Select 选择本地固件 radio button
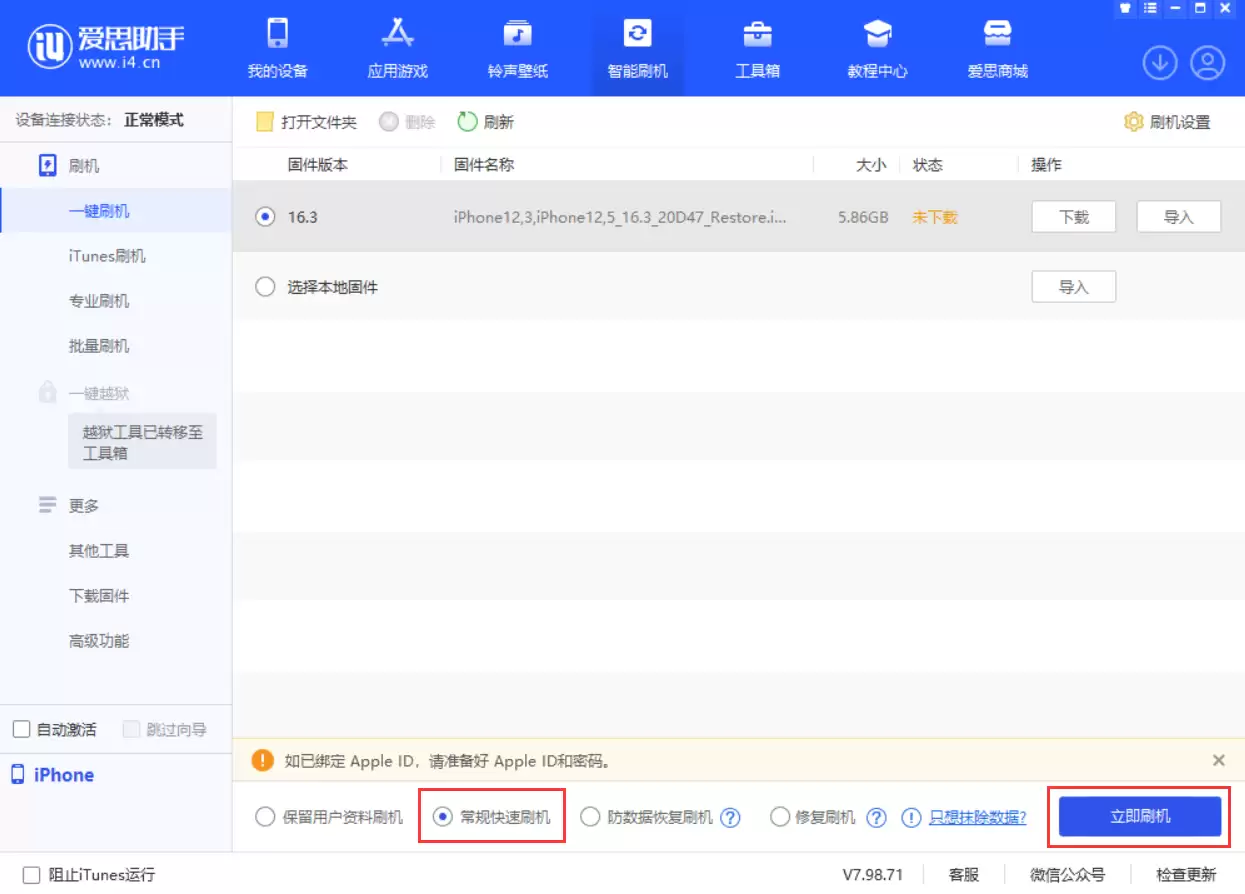 click(x=265, y=287)
